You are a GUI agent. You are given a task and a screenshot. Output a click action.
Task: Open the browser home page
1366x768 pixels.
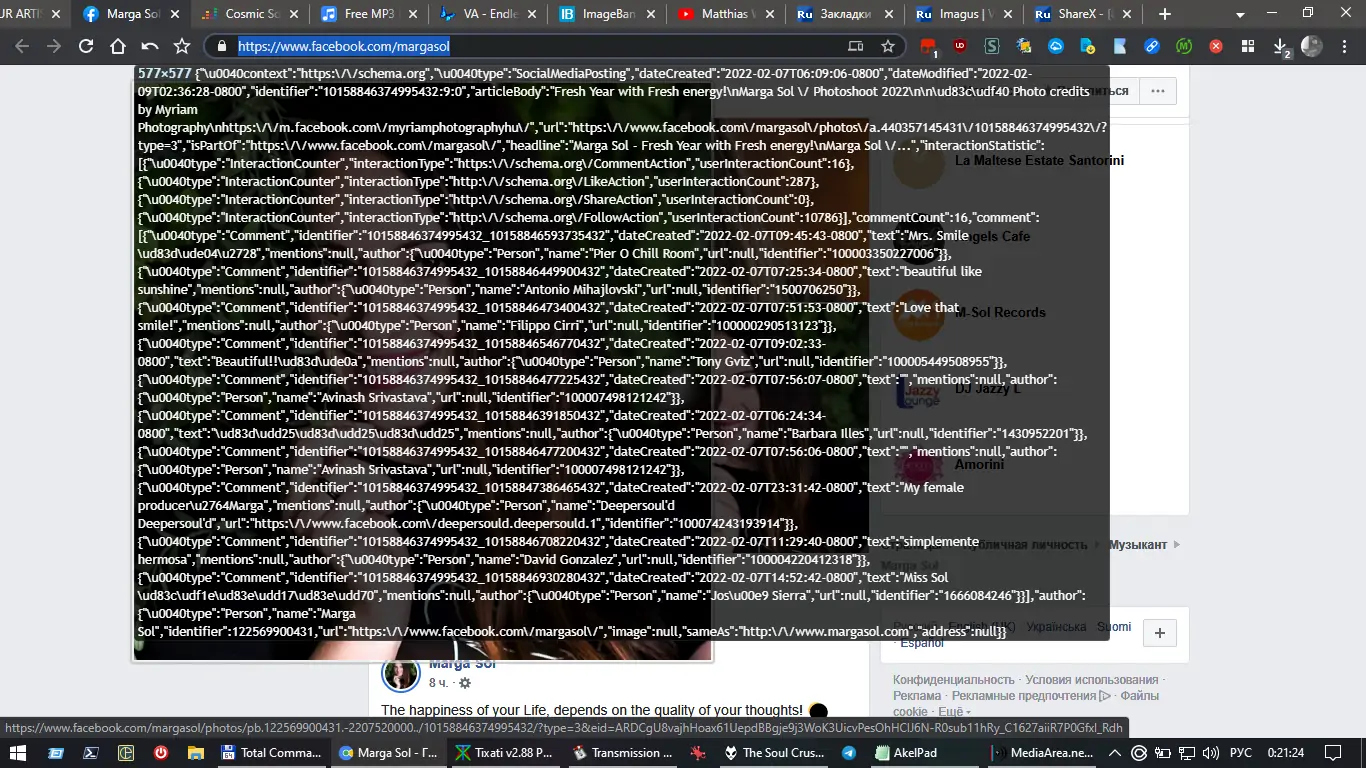(118, 46)
